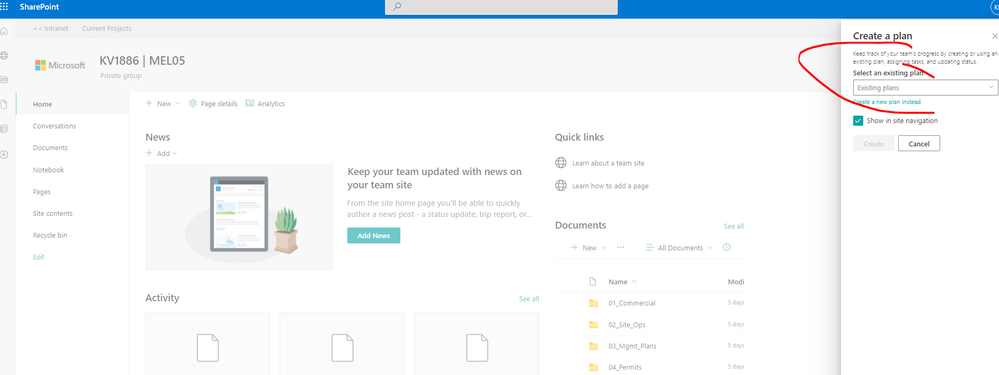Open Recycle bin in site navigation
The image size is (999, 375).
click(50, 235)
